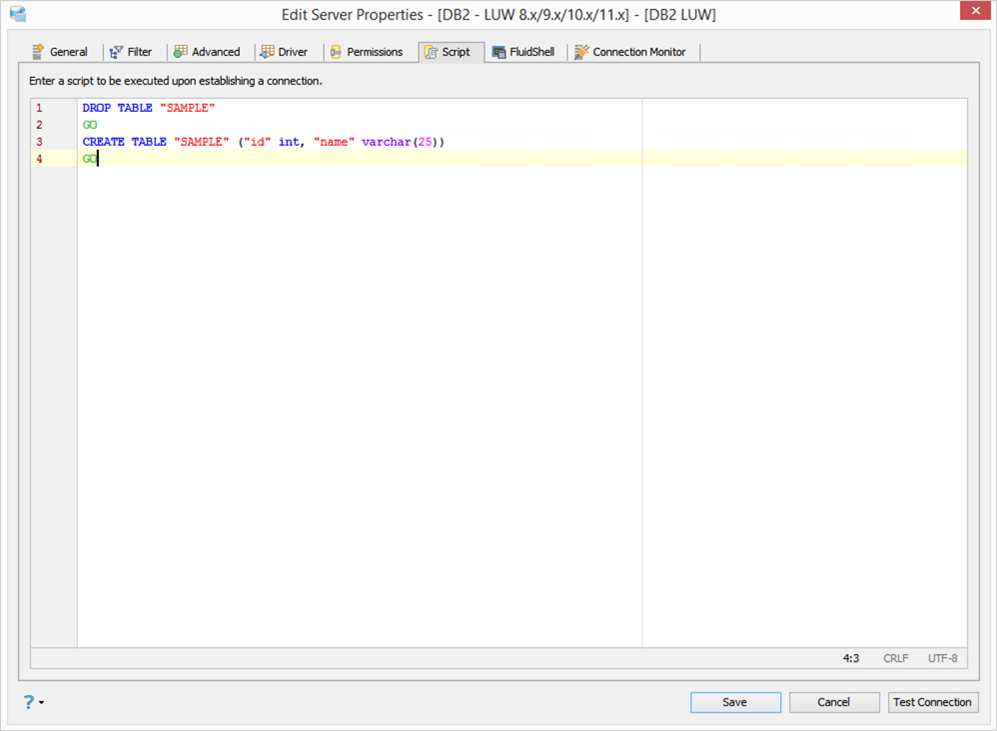997x731 pixels.
Task: Click the "id" column identifier
Action: (258, 142)
